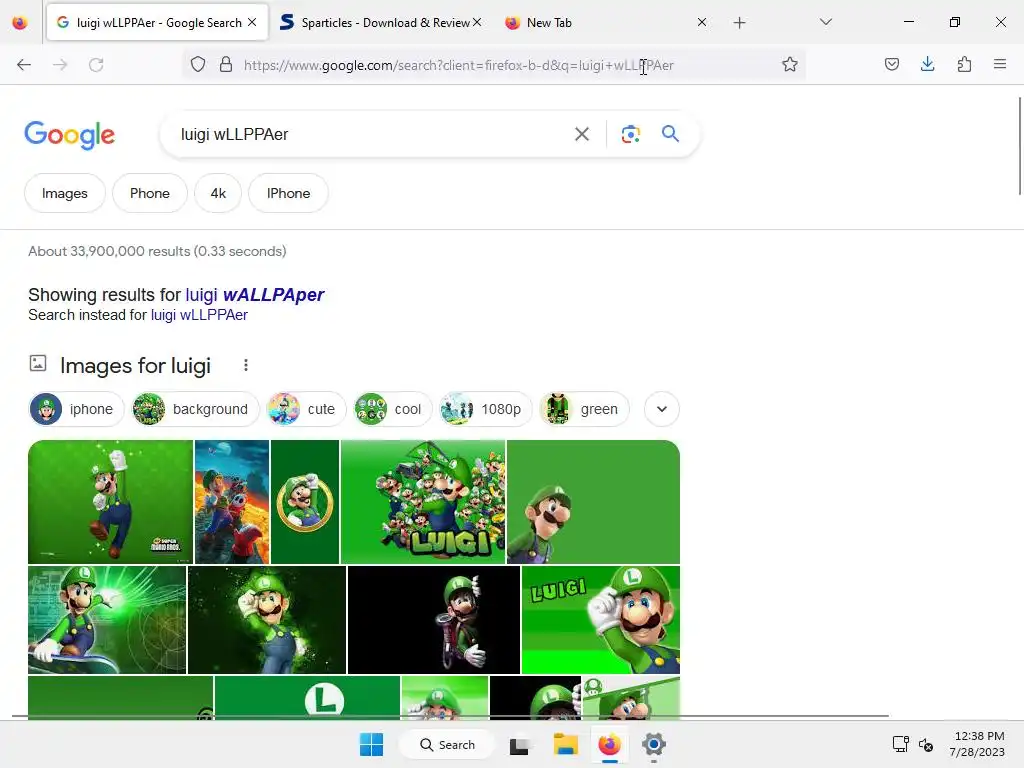Switch to the luigi wLLPPAer Google Search tab

pyautogui.click(x=157, y=23)
